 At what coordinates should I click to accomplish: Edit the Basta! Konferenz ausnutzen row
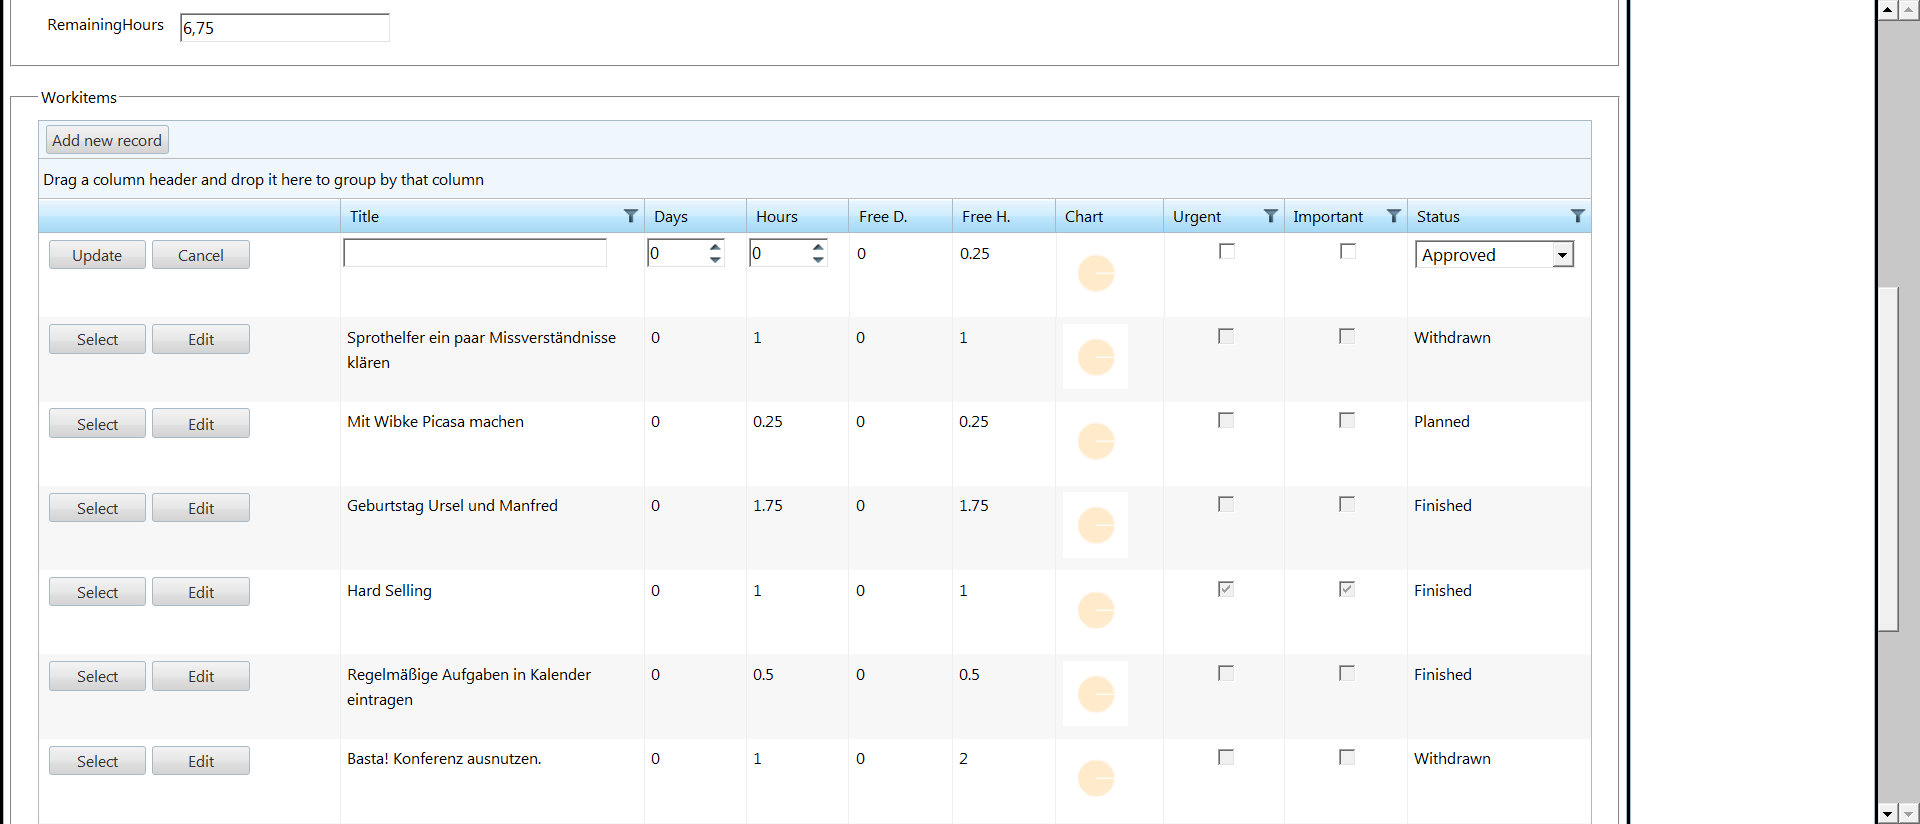(201, 761)
